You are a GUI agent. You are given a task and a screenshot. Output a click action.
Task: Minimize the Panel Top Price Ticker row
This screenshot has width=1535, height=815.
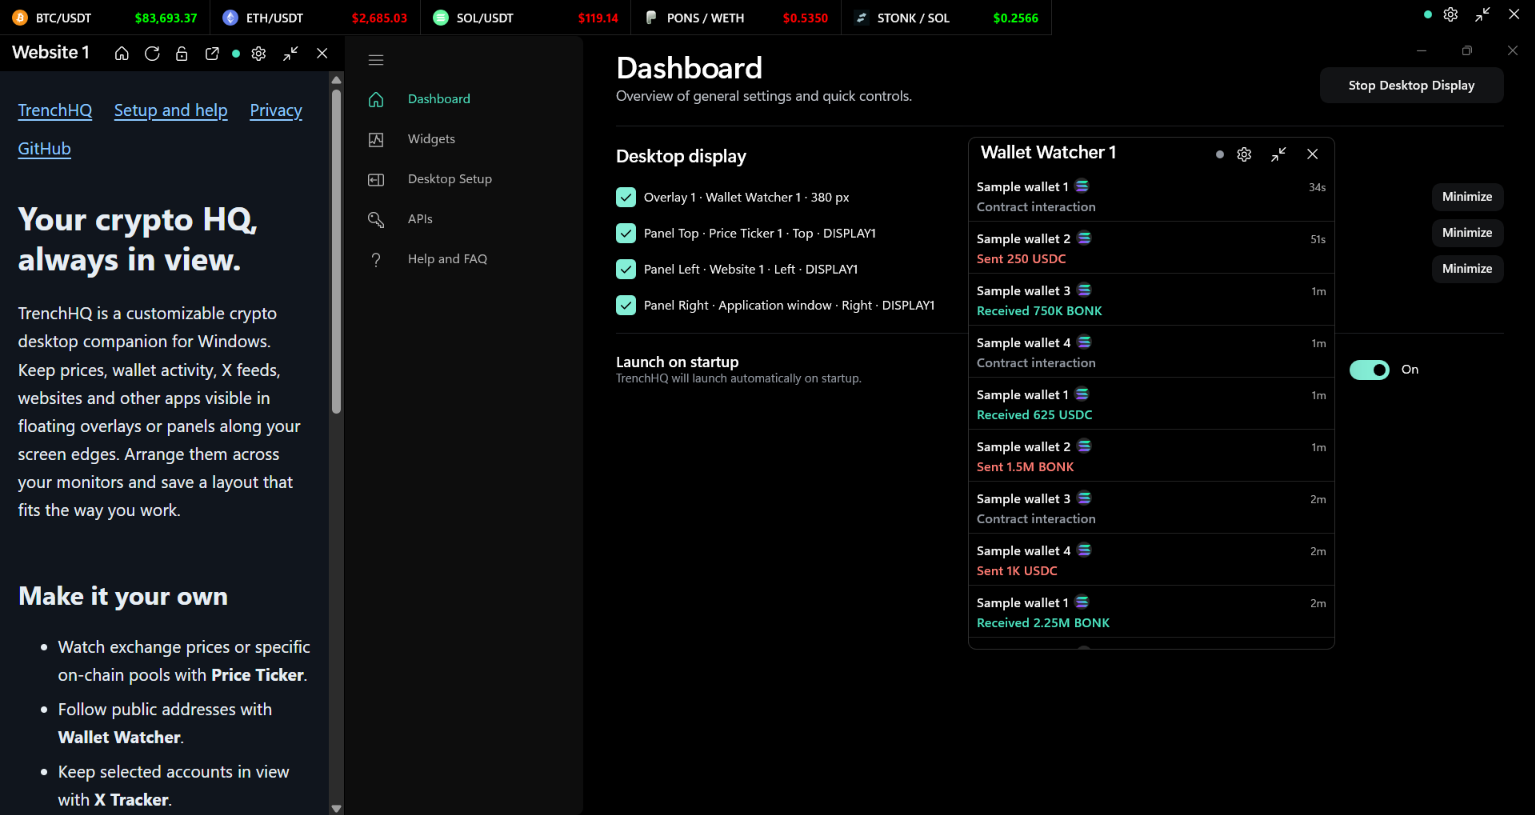[1467, 233]
